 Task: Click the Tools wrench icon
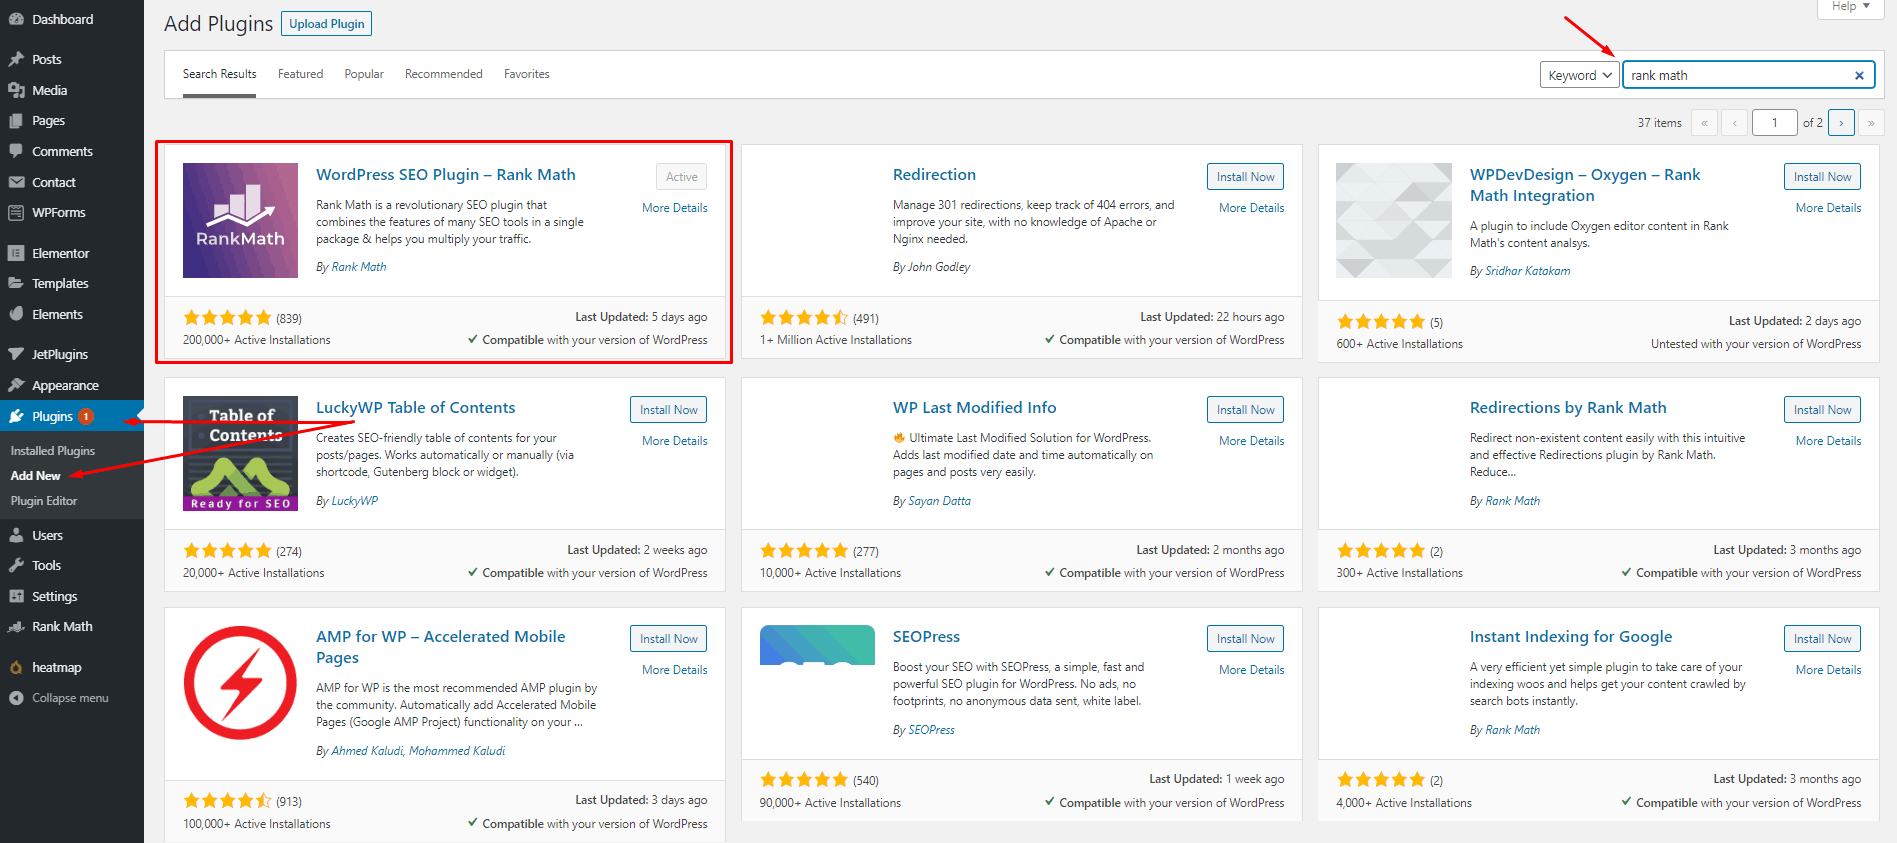(16, 565)
